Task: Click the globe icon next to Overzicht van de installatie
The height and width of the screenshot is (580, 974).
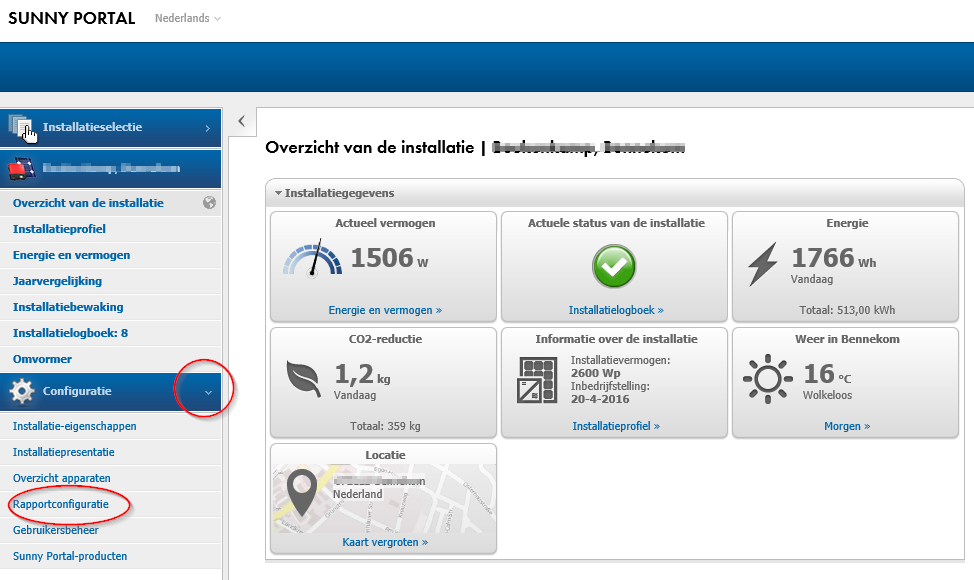Action: tap(207, 202)
